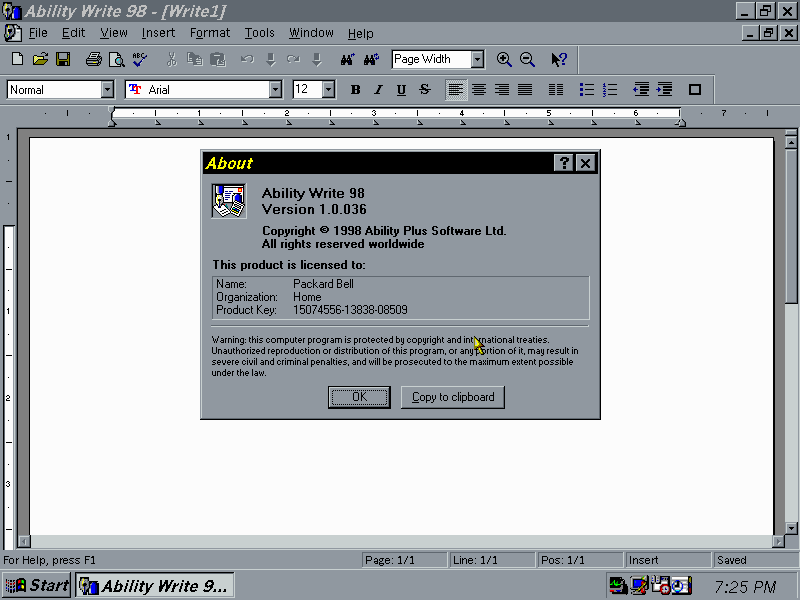Toggle Bold formatting
Screen dimensions: 800x600
pyautogui.click(x=355, y=90)
